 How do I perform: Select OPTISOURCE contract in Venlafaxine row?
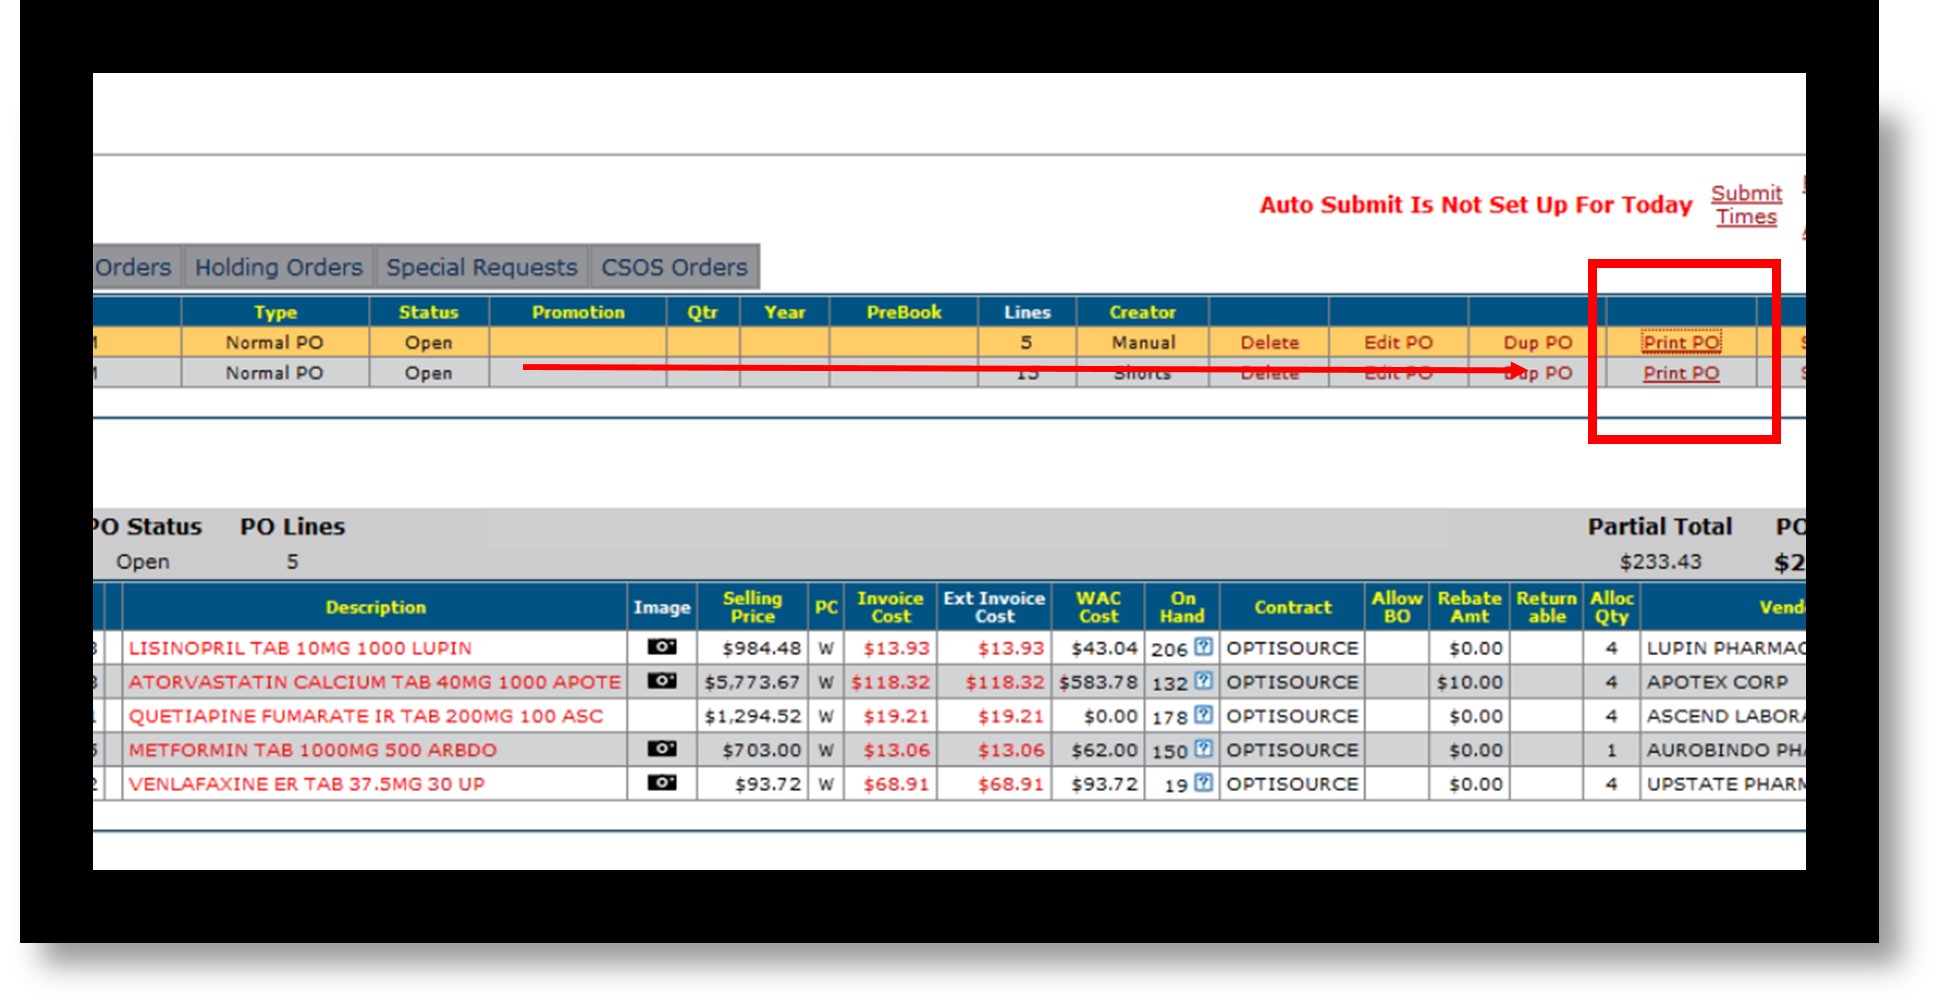[x=1292, y=784]
